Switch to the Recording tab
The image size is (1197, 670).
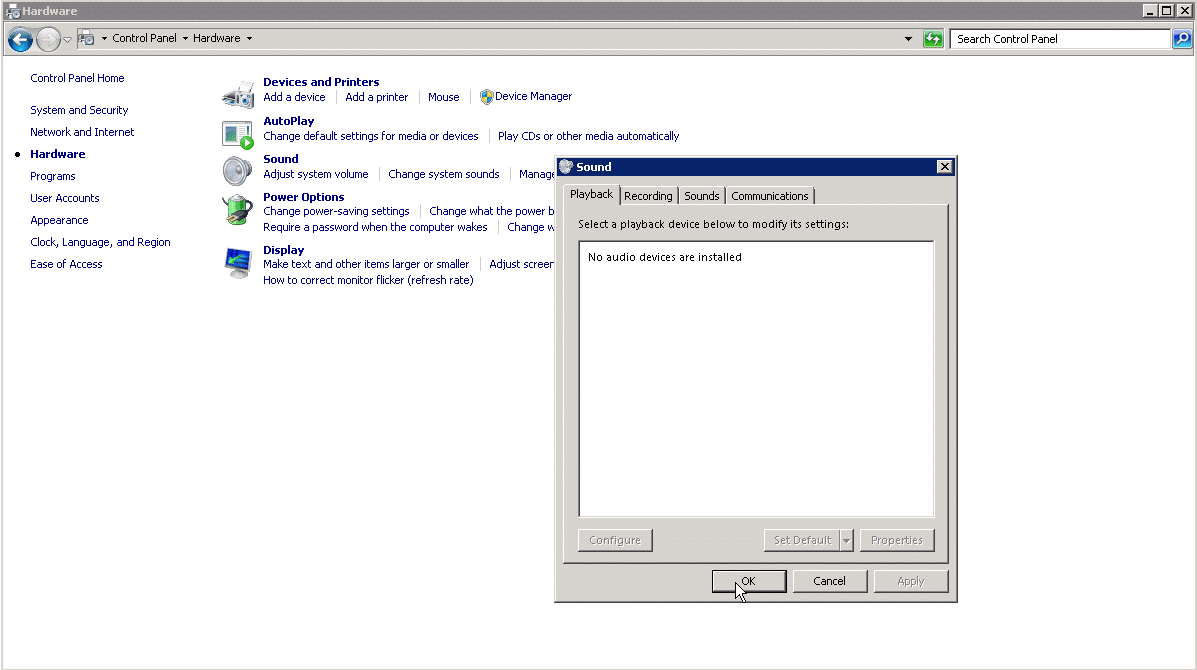tap(648, 195)
